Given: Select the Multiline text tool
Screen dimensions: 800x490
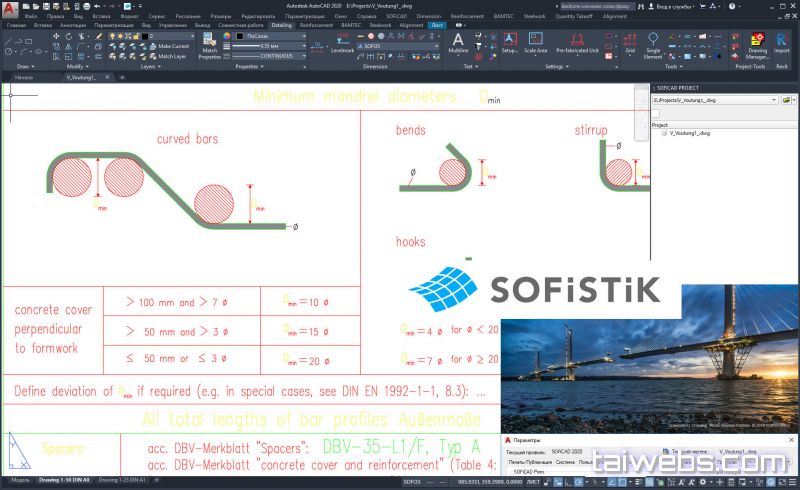Looking at the screenshot, I should pos(458,43).
